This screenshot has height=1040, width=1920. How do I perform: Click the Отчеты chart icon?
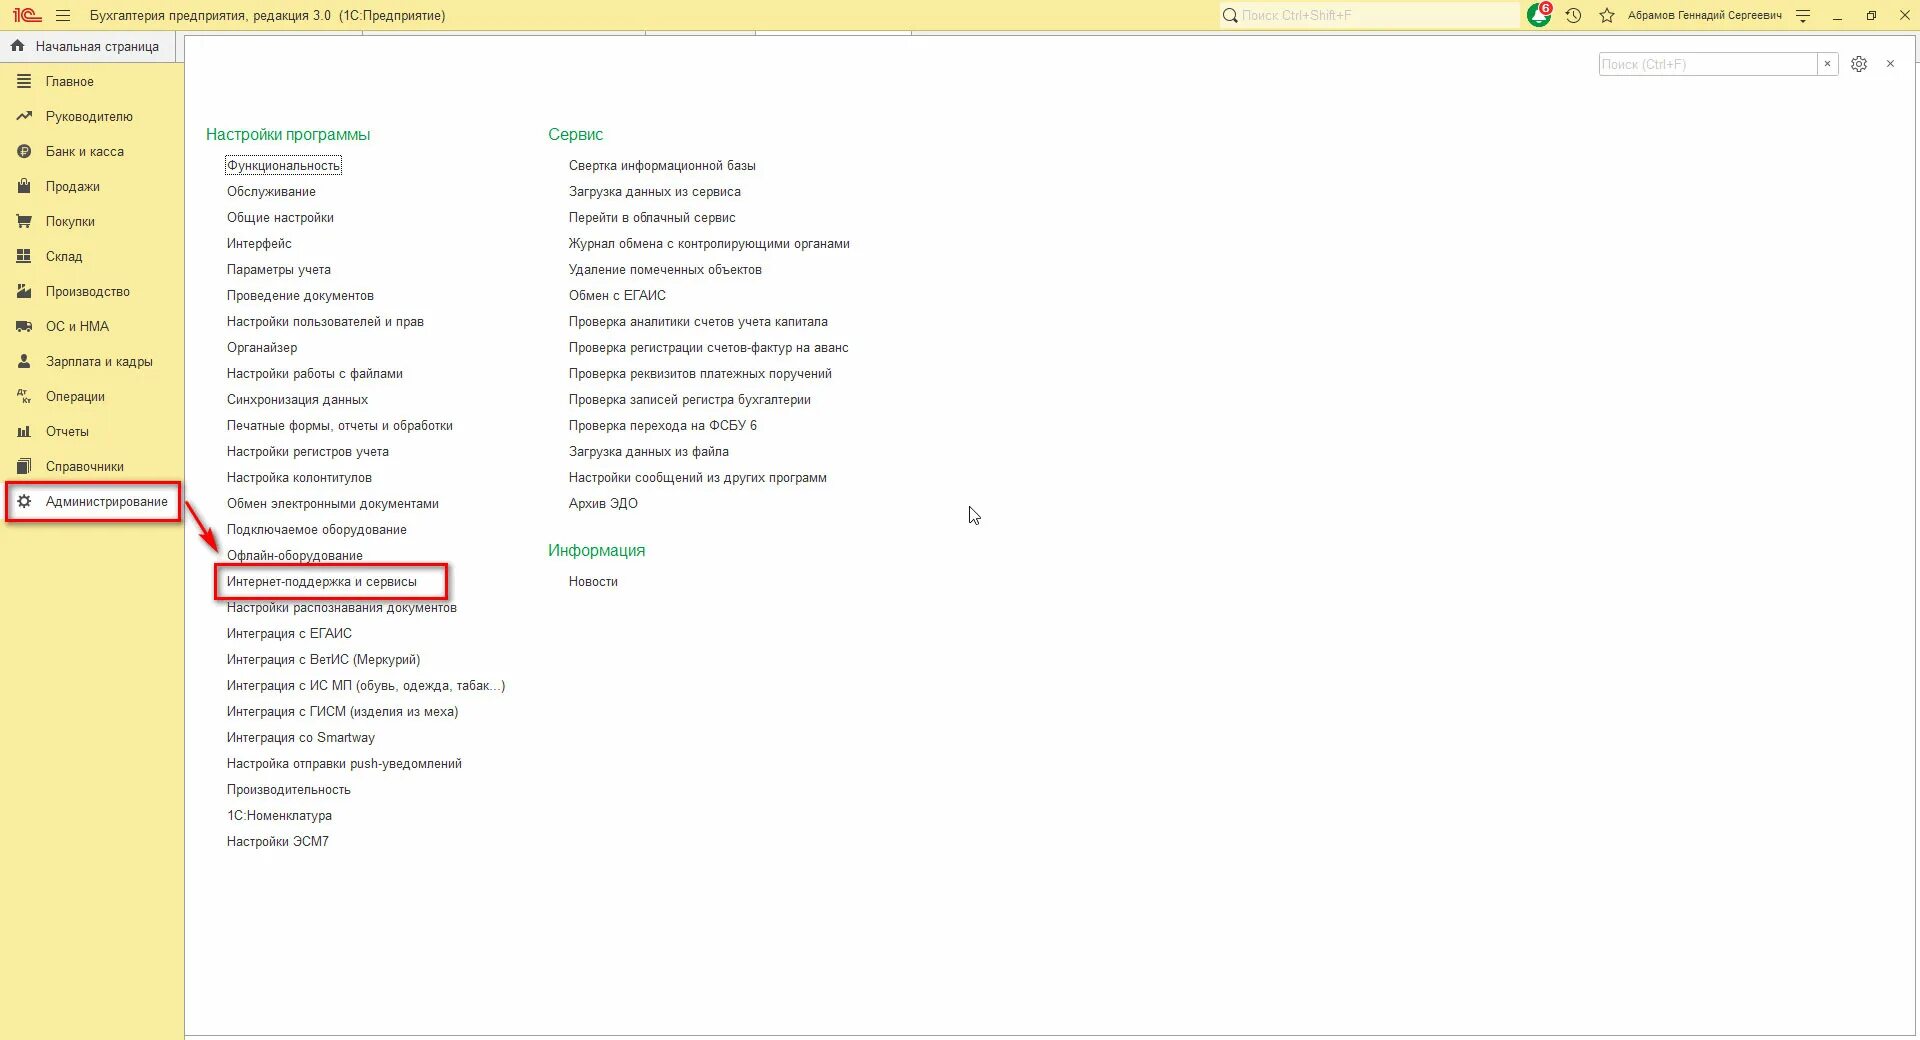(24, 432)
